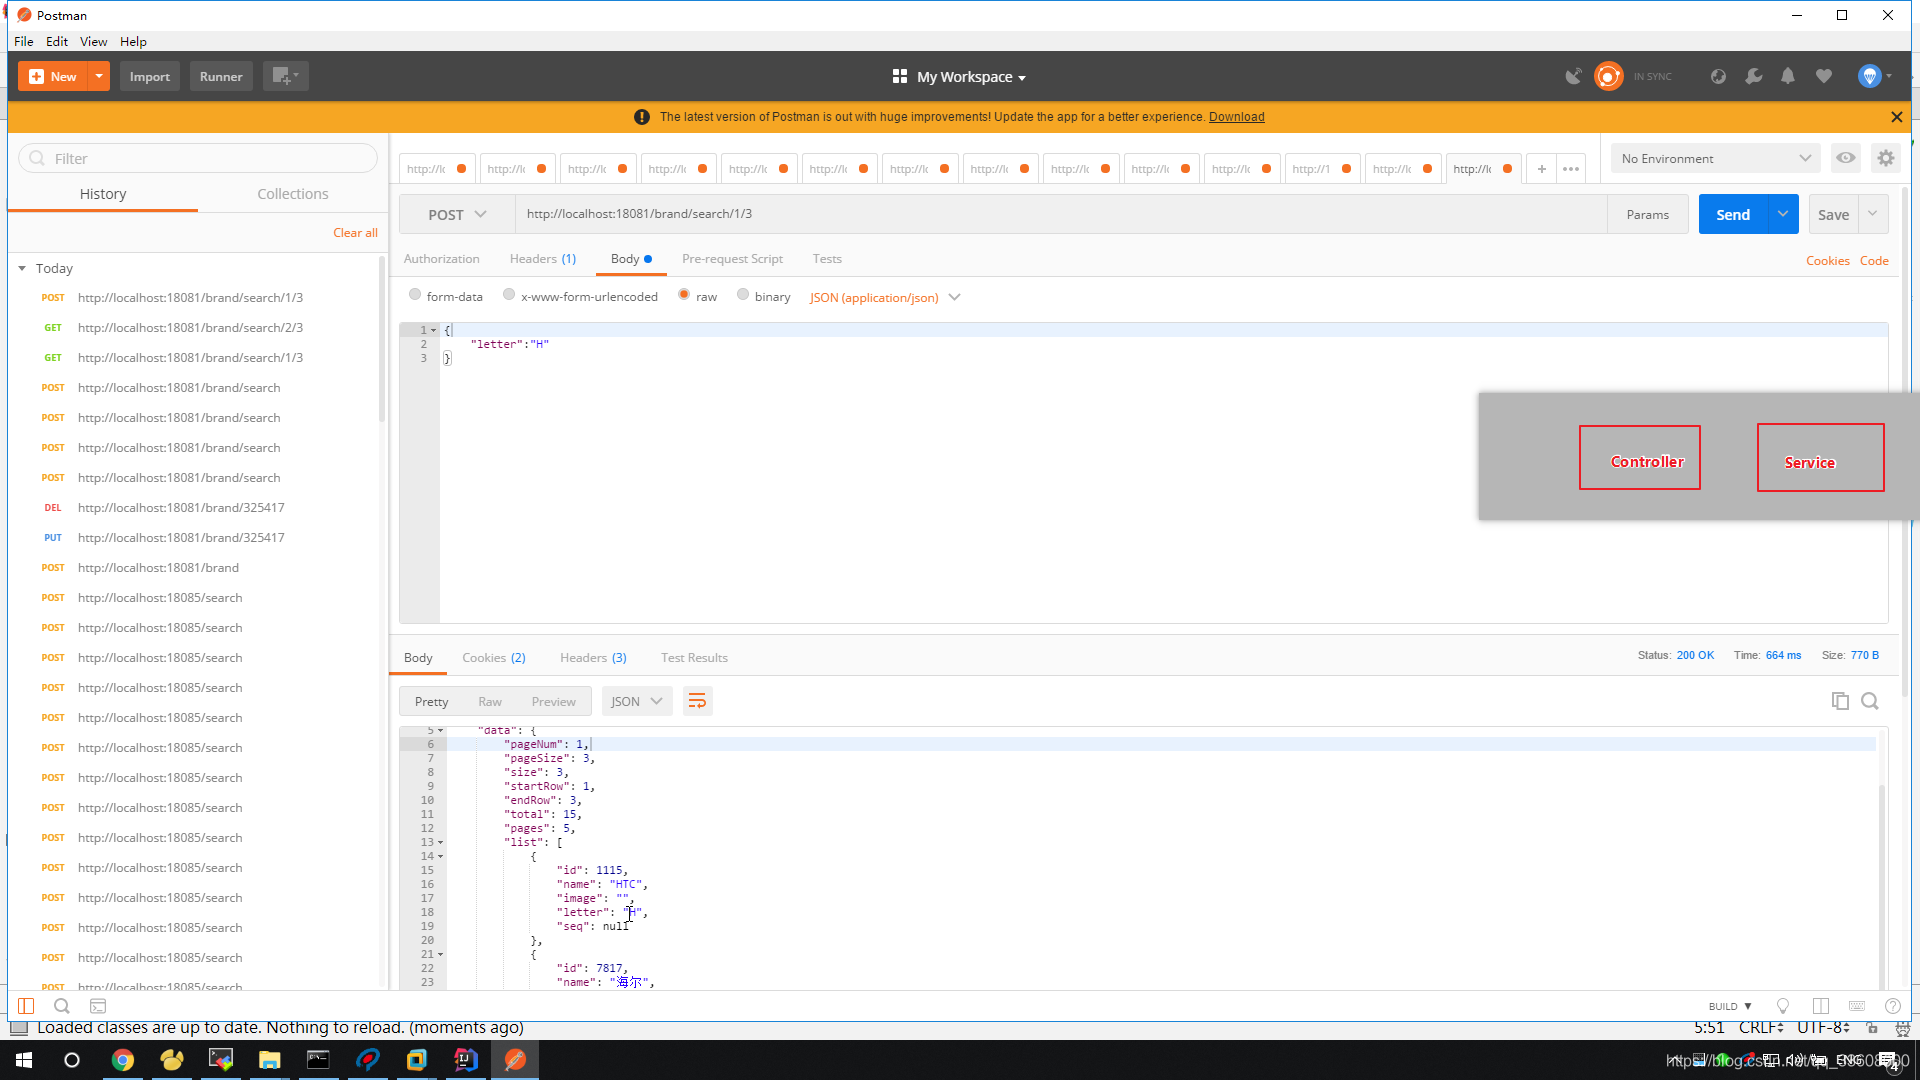Search within the response body
Viewport: 1920px width, 1080px height.
coord(1870,701)
